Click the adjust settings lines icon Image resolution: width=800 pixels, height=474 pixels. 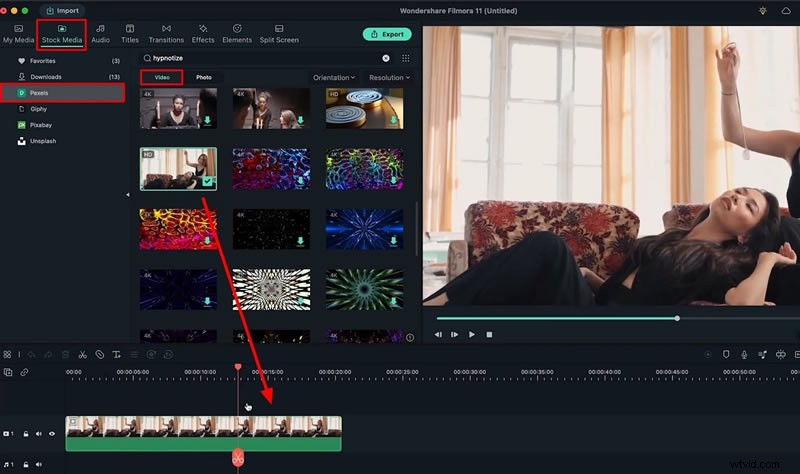click(x=134, y=355)
